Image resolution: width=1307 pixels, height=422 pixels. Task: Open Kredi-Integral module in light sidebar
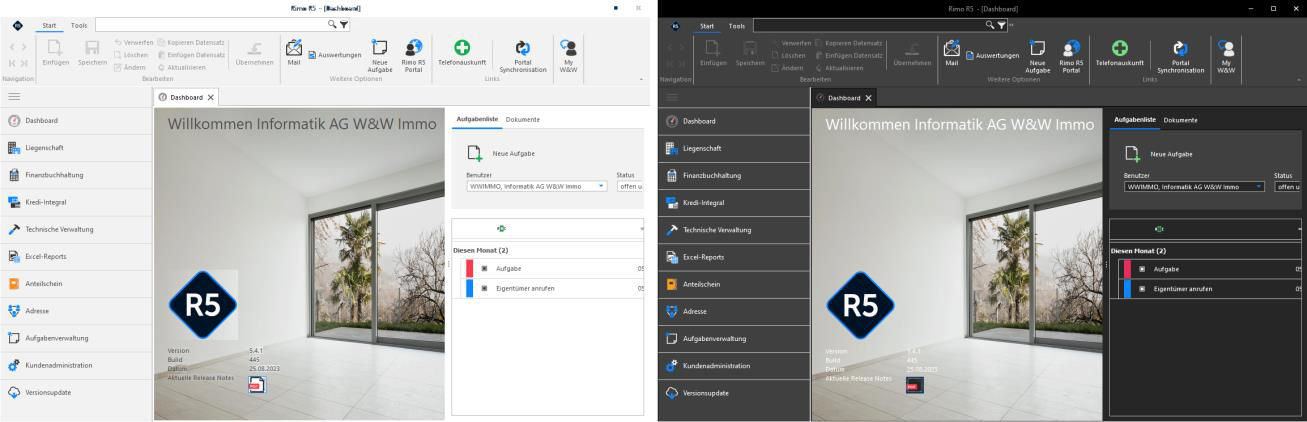point(76,202)
